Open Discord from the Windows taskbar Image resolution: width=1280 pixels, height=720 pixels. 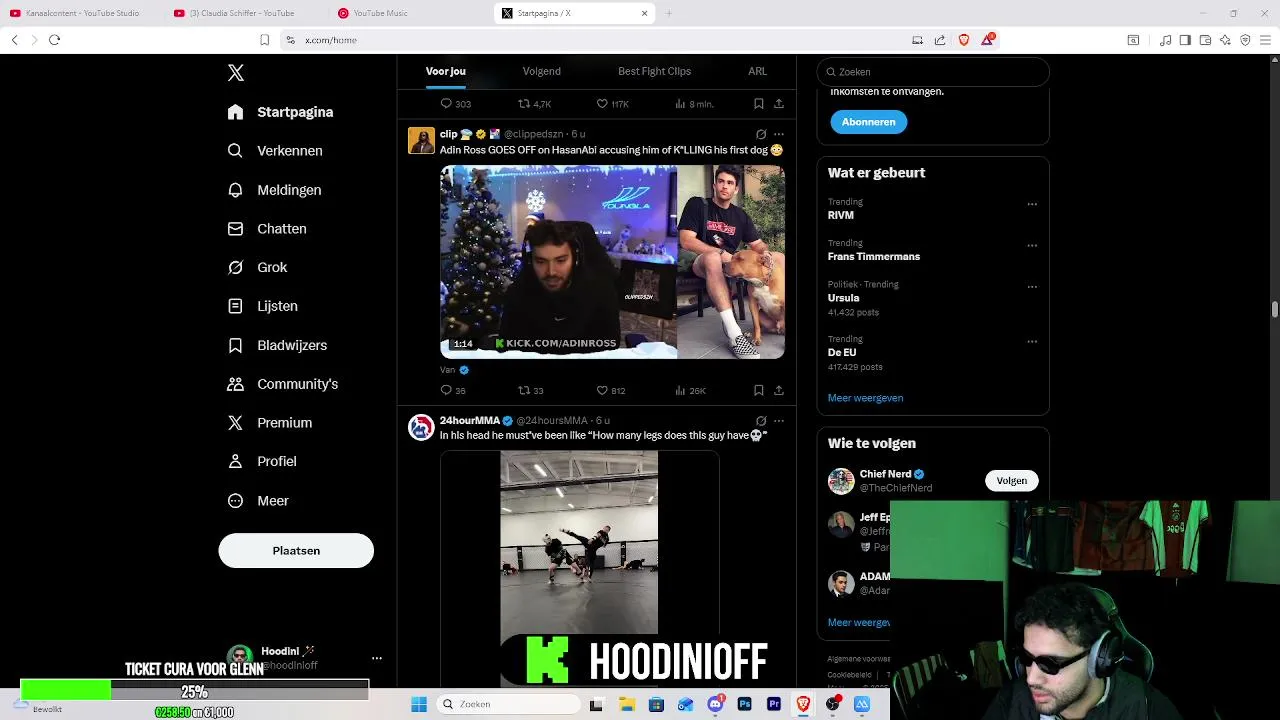click(715, 705)
